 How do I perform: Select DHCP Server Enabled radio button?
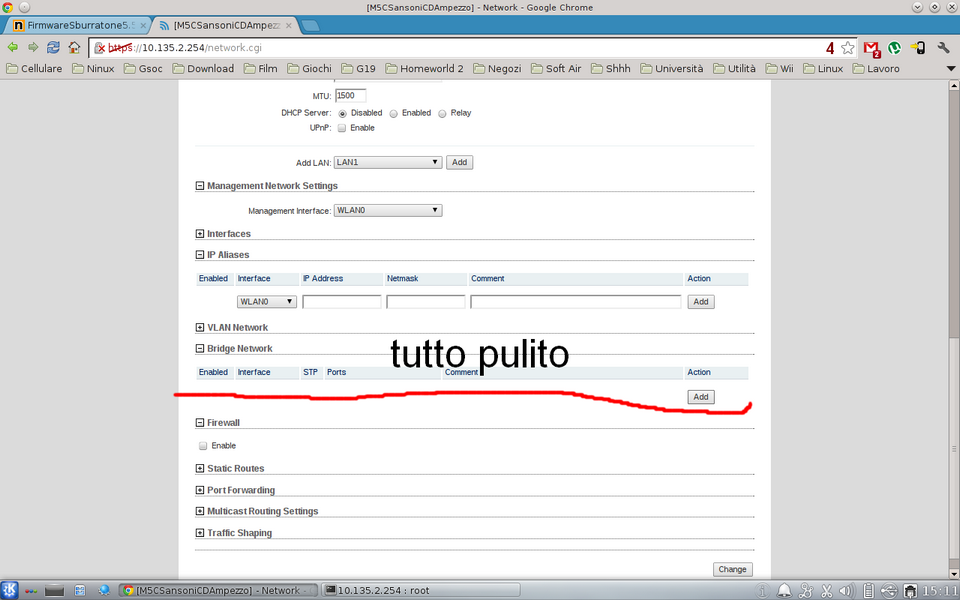[394, 113]
